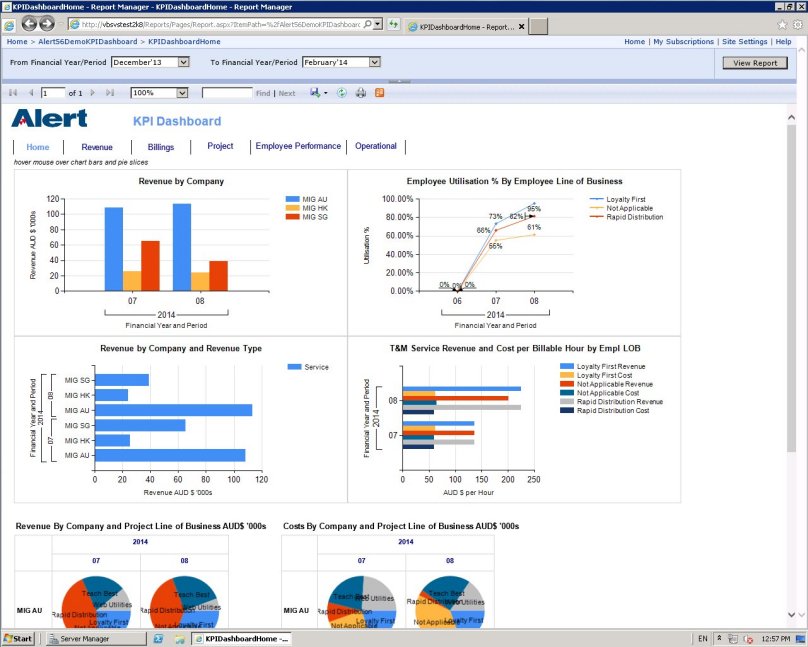Click the browser address bar URL
Screen dimensions: 808x647
tap(221, 24)
